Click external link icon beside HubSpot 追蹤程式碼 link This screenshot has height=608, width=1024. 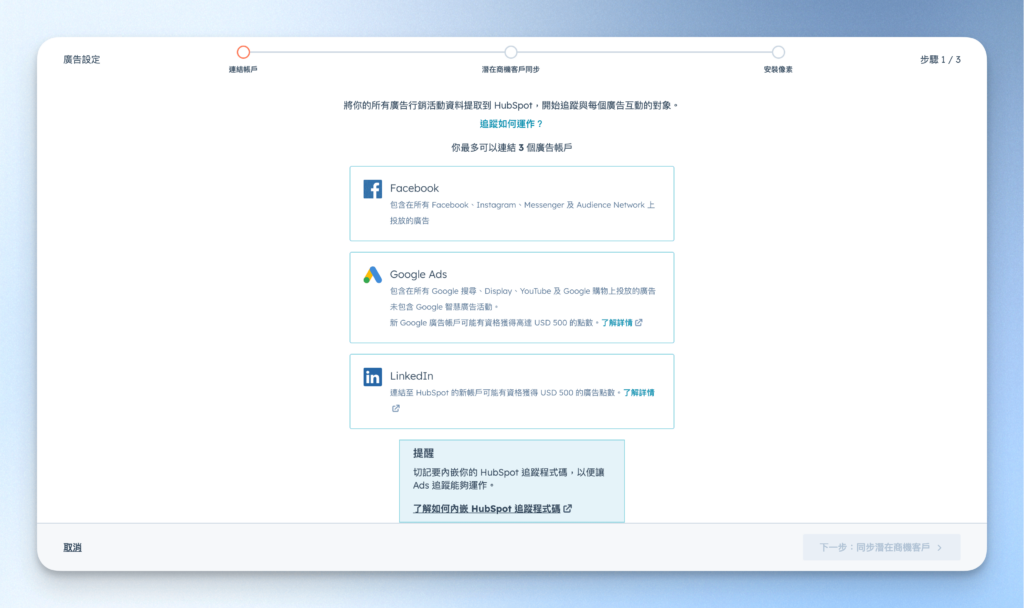point(568,509)
